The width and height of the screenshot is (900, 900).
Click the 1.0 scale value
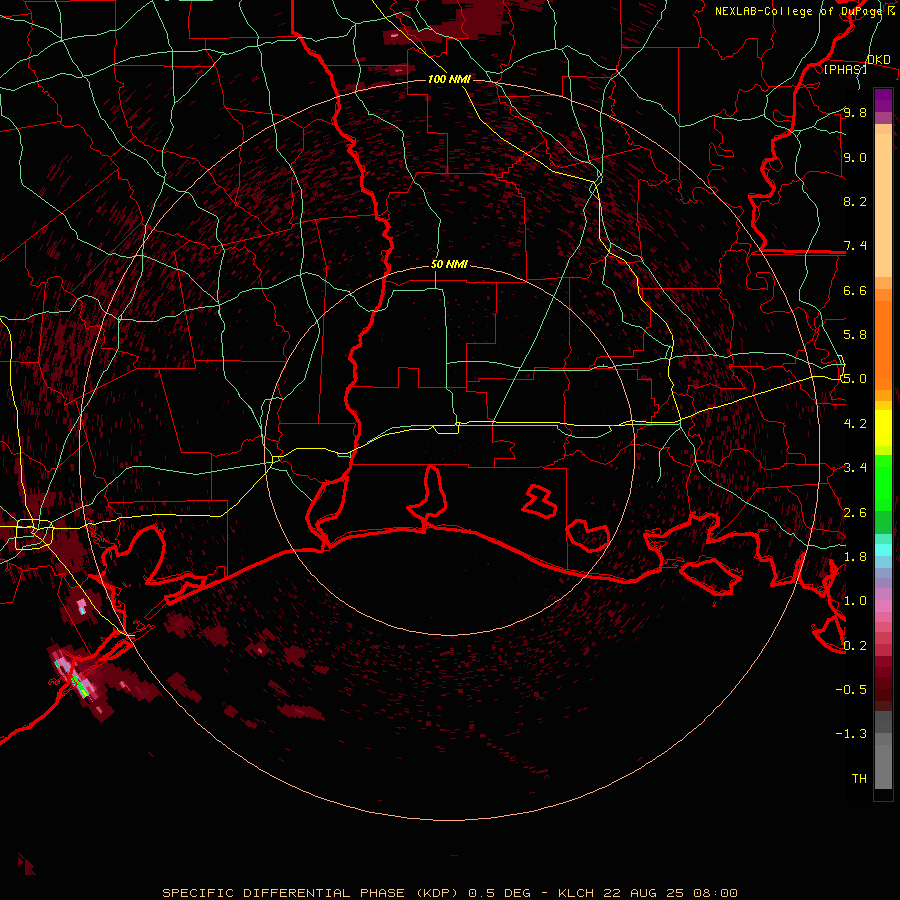[855, 601]
